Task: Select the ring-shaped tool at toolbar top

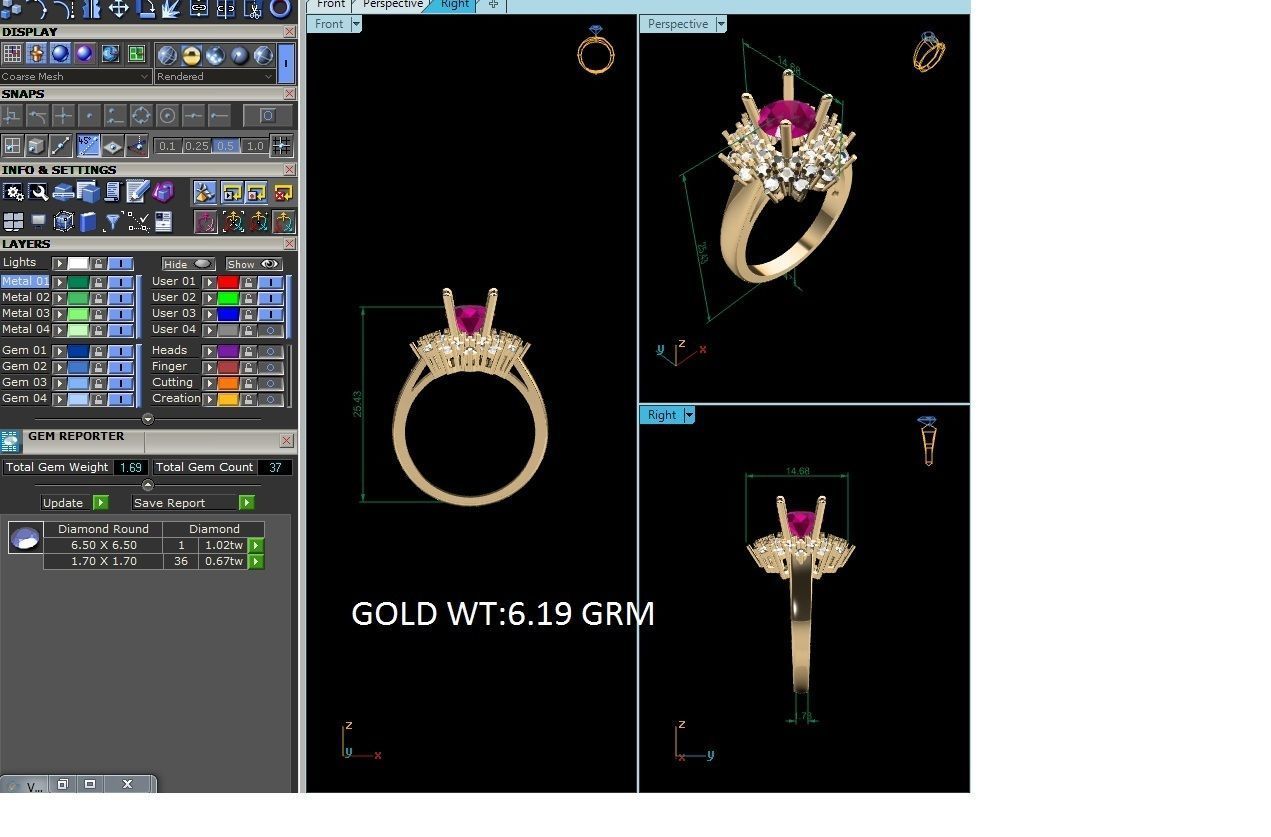Action: tap(280, 9)
